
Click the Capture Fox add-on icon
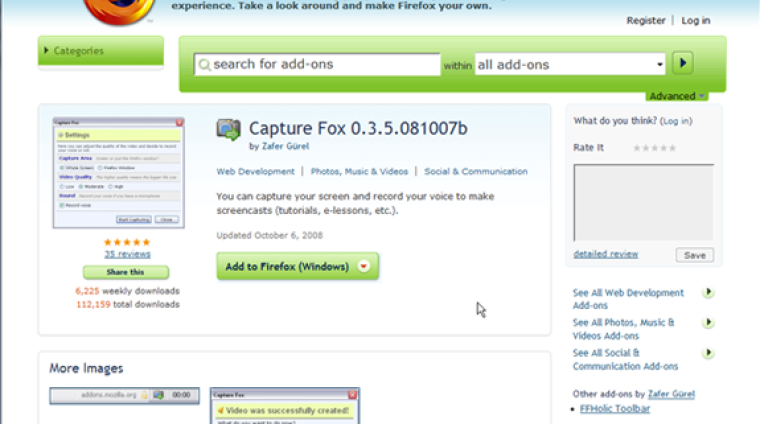coord(228,129)
